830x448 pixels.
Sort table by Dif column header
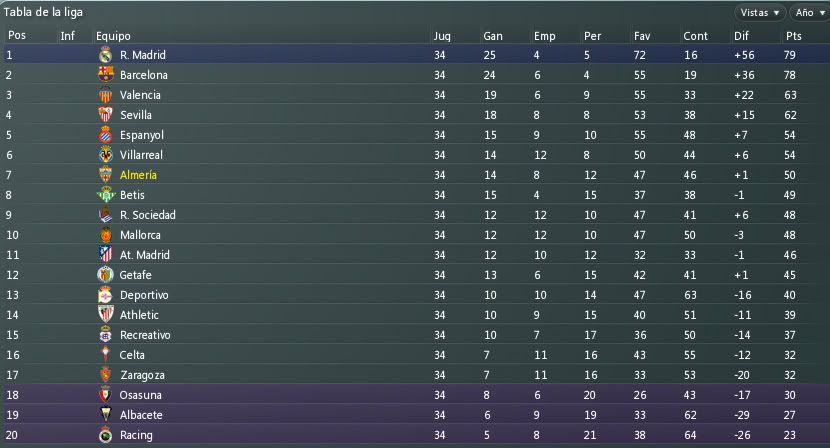click(741, 36)
